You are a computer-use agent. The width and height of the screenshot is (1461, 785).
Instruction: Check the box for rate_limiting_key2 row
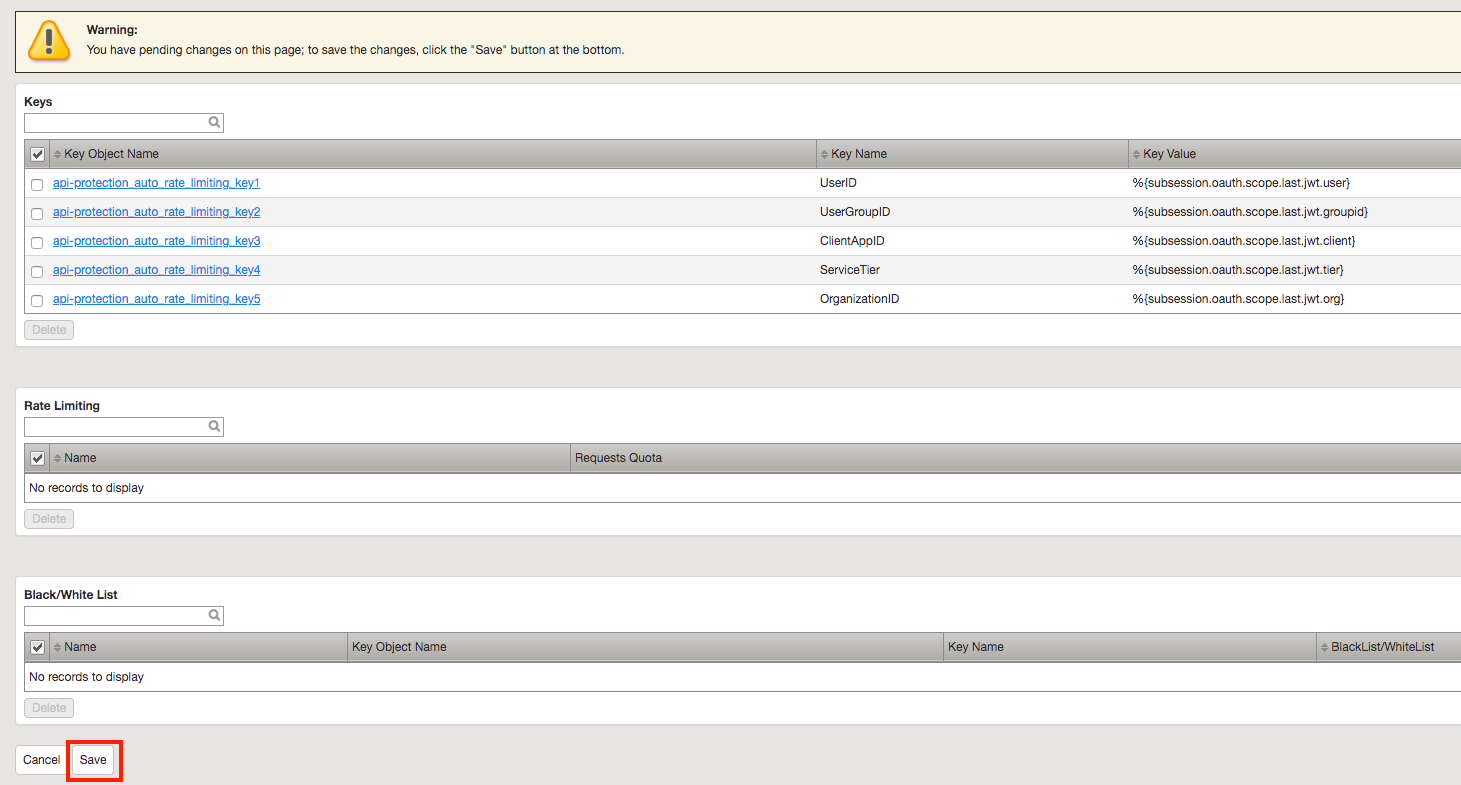click(x=37, y=213)
